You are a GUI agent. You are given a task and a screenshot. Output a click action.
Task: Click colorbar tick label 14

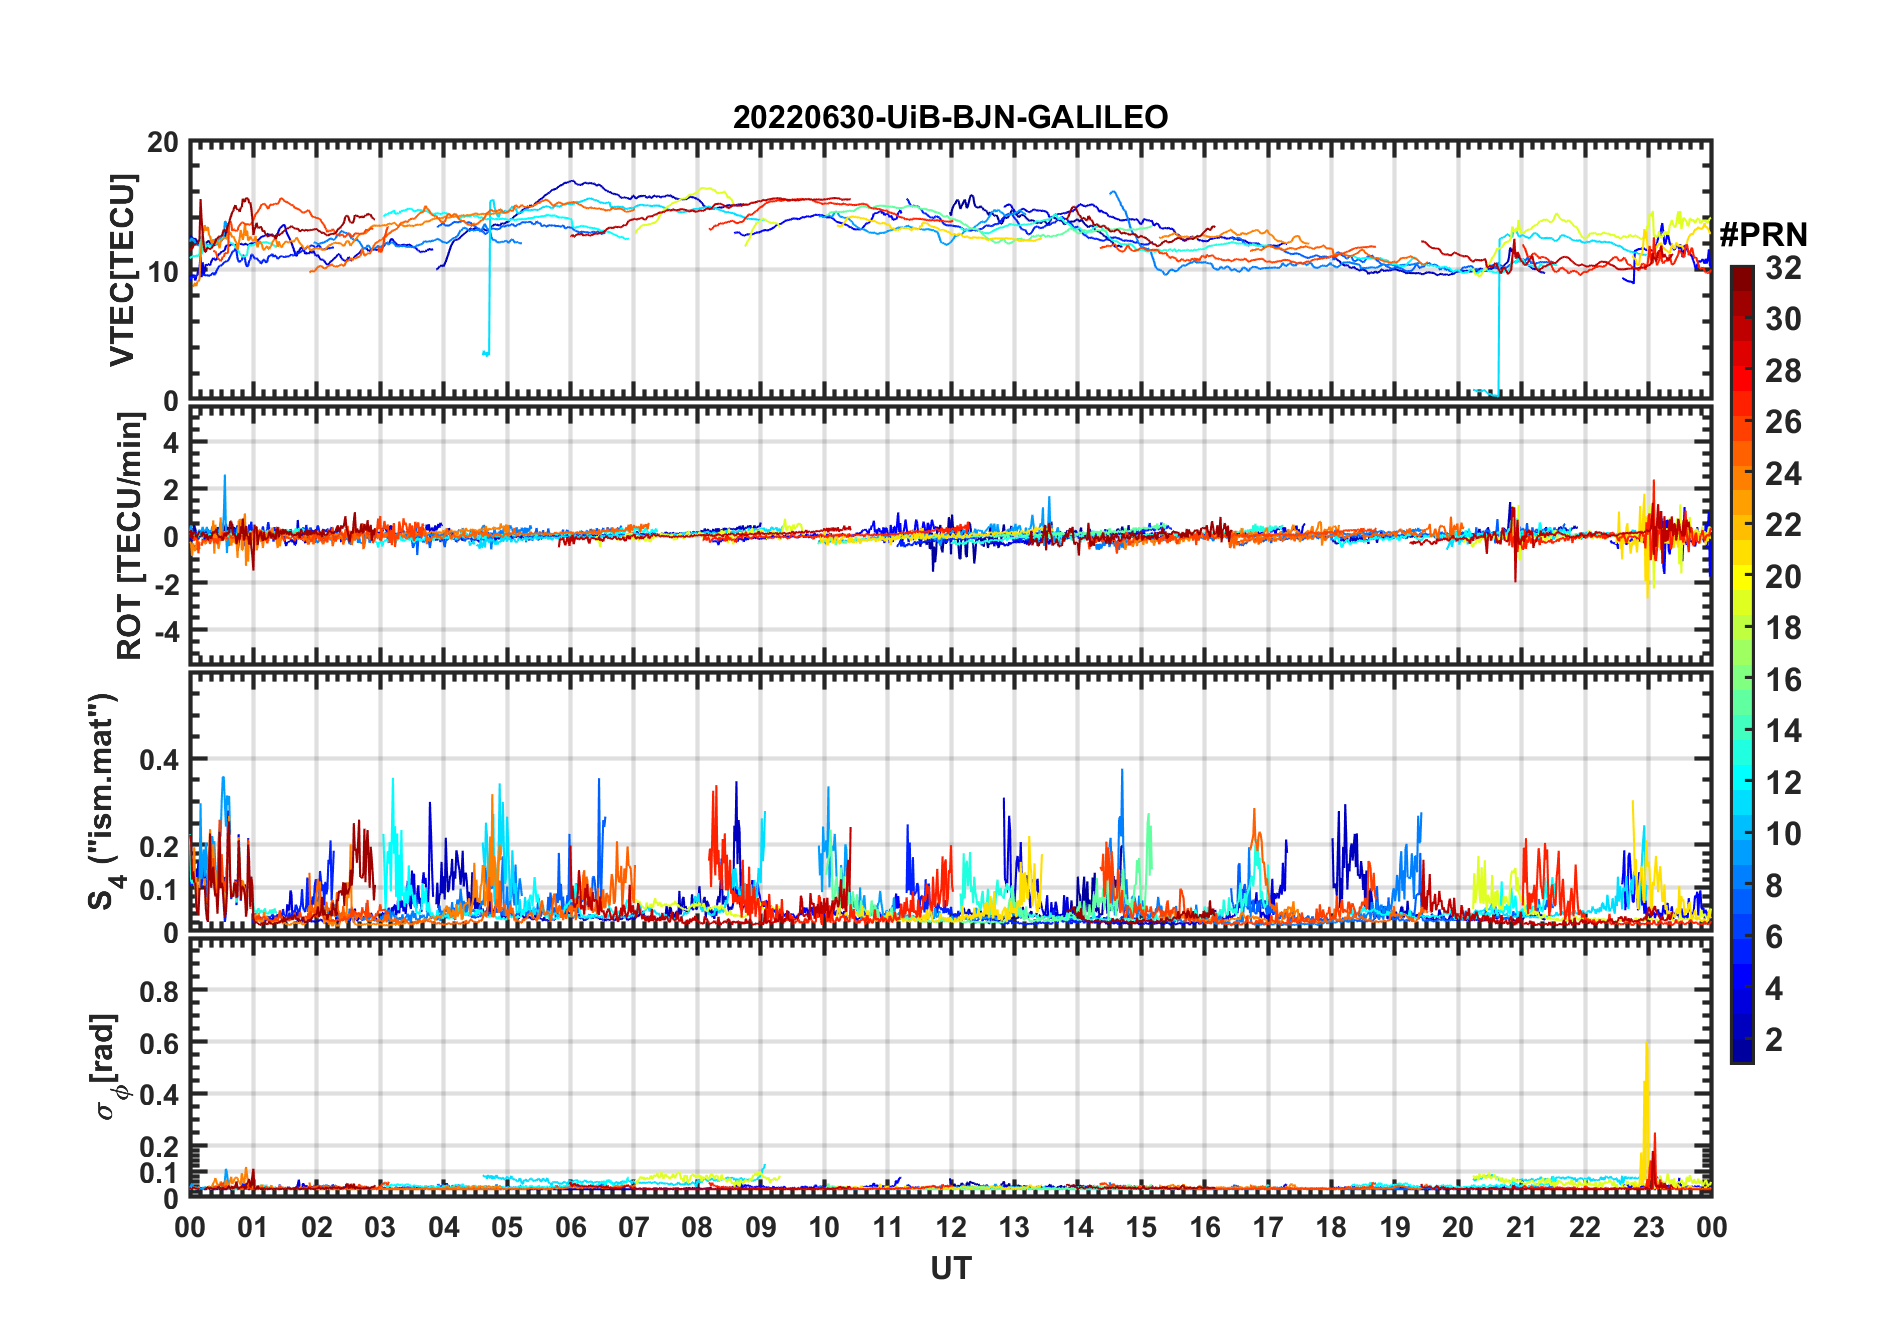1783,731
